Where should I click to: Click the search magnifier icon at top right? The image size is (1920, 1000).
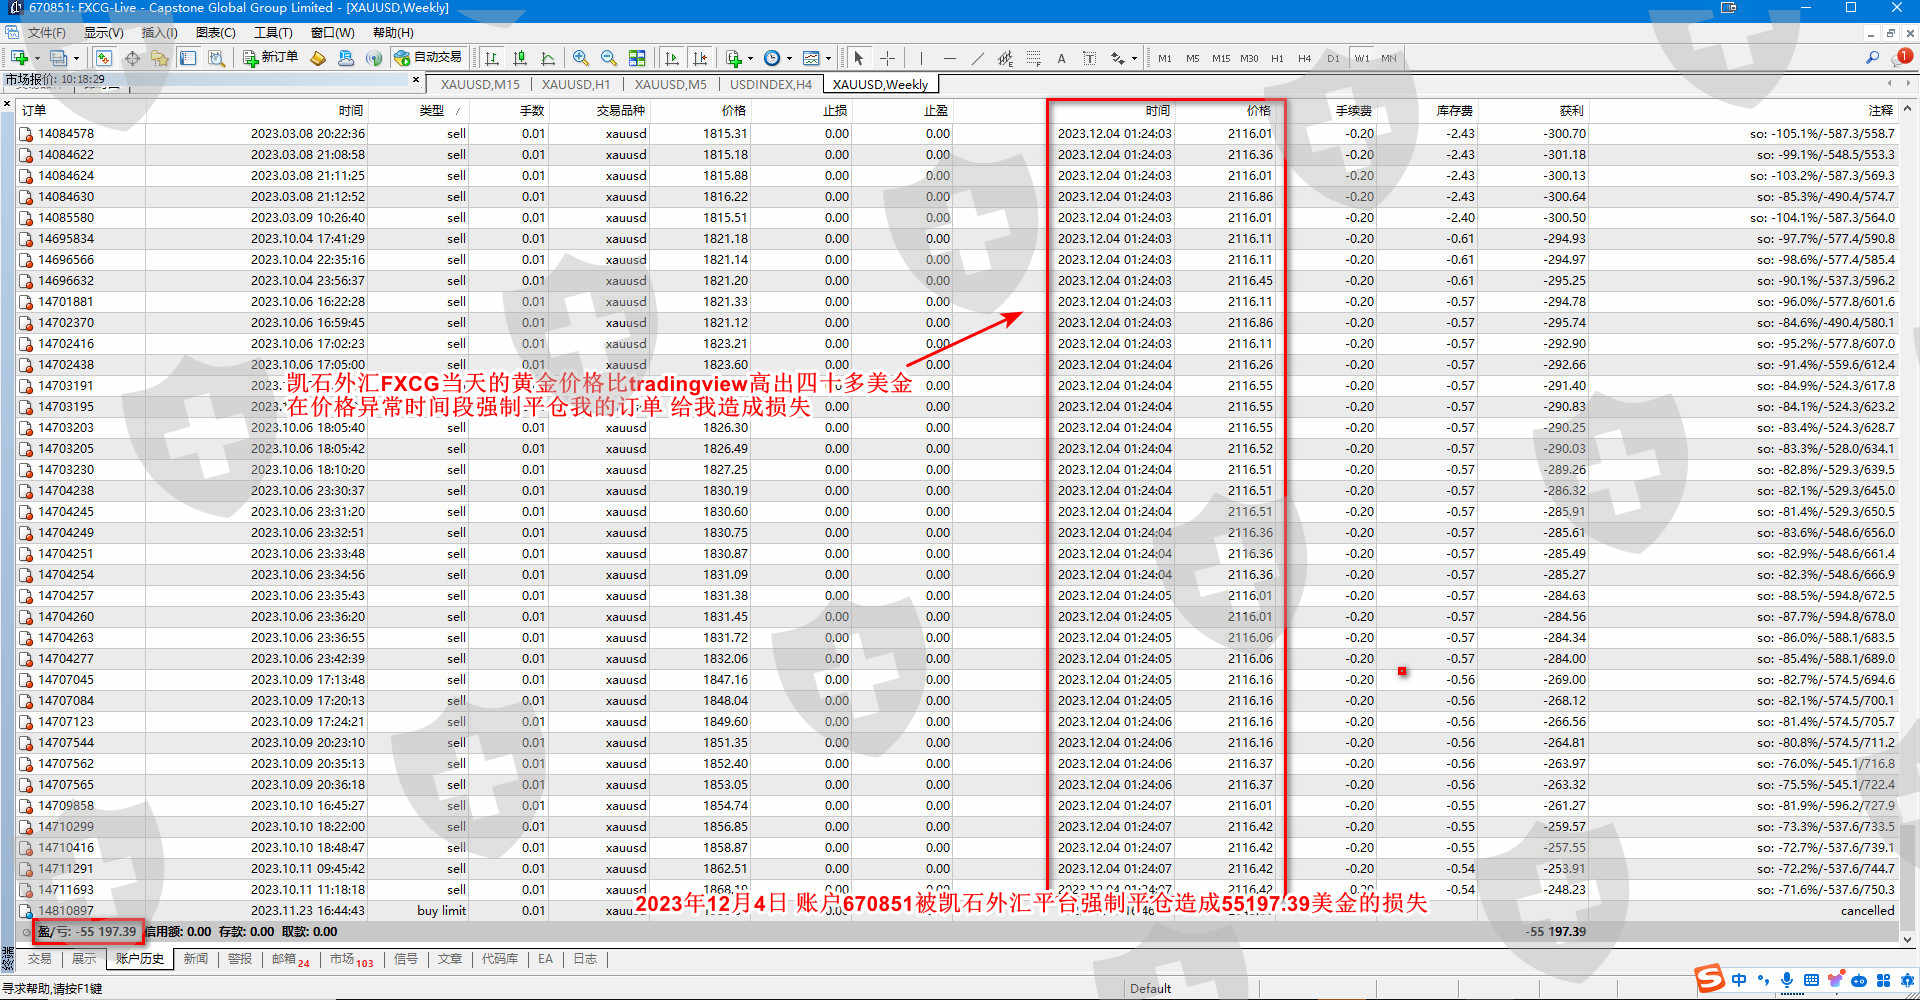pyautogui.click(x=1872, y=58)
